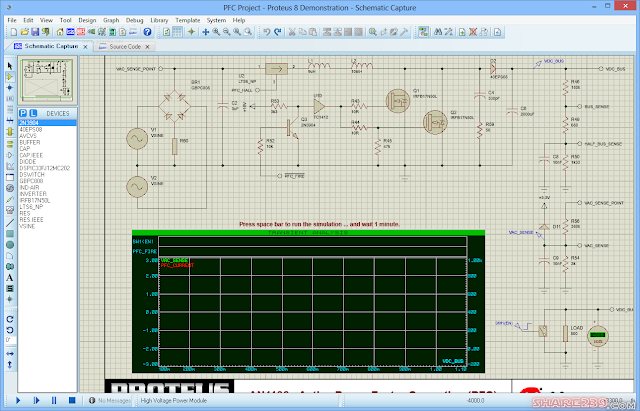Click the schematic overview thumbnail
Viewport: 640px width, 411px height.
click(x=48, y=81)
